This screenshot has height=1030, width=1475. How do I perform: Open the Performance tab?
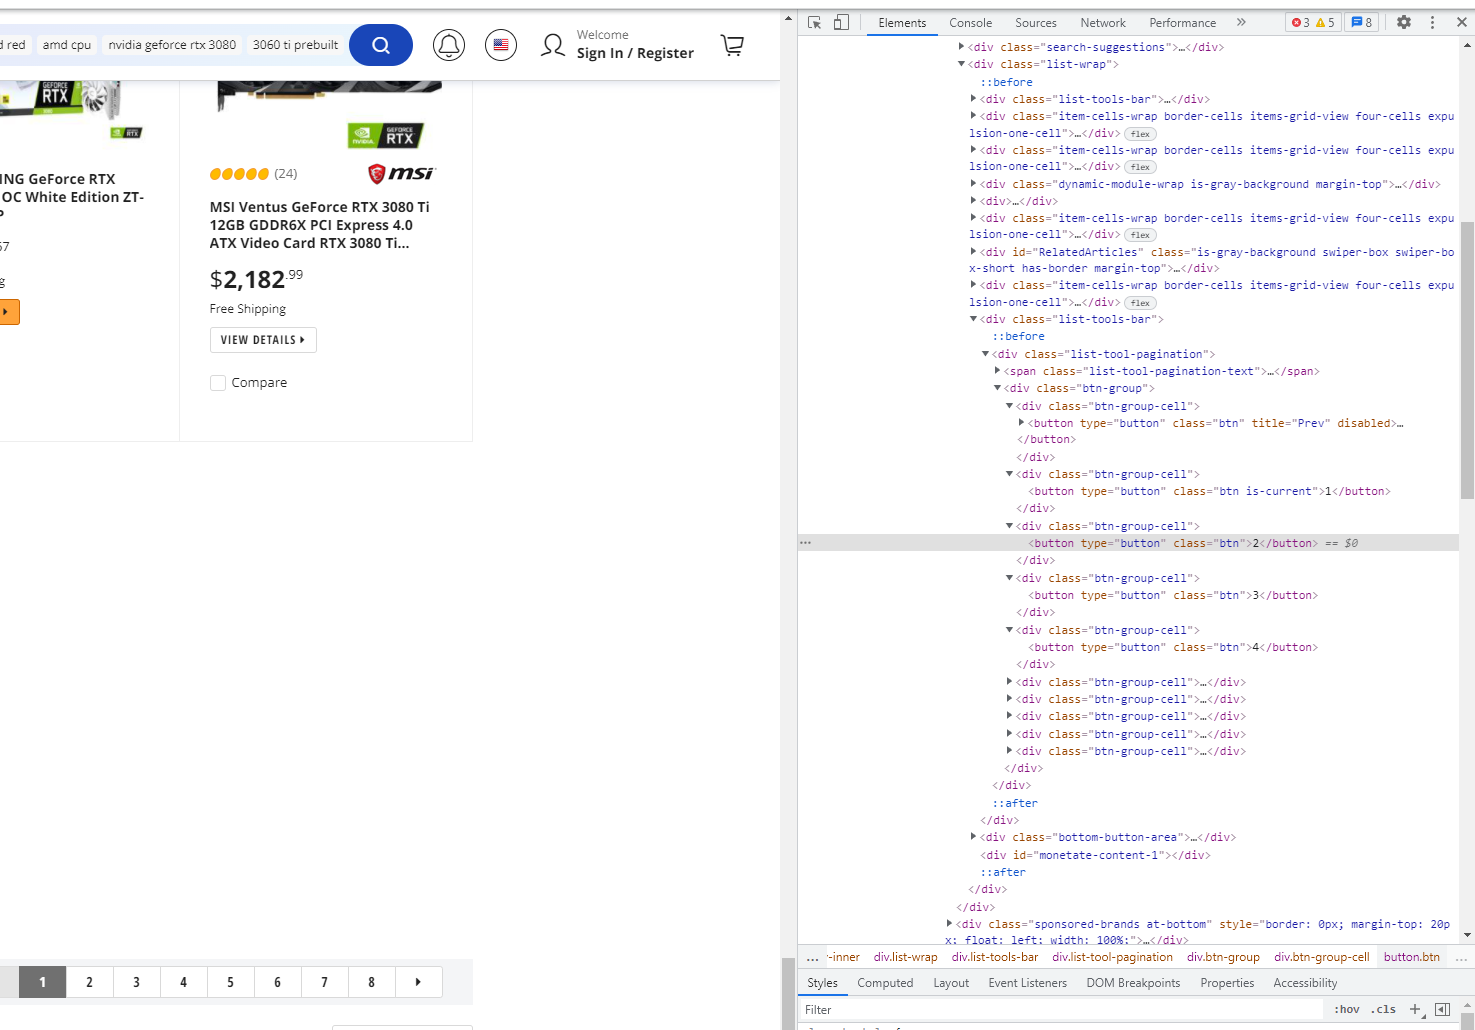coord(1182,23)
